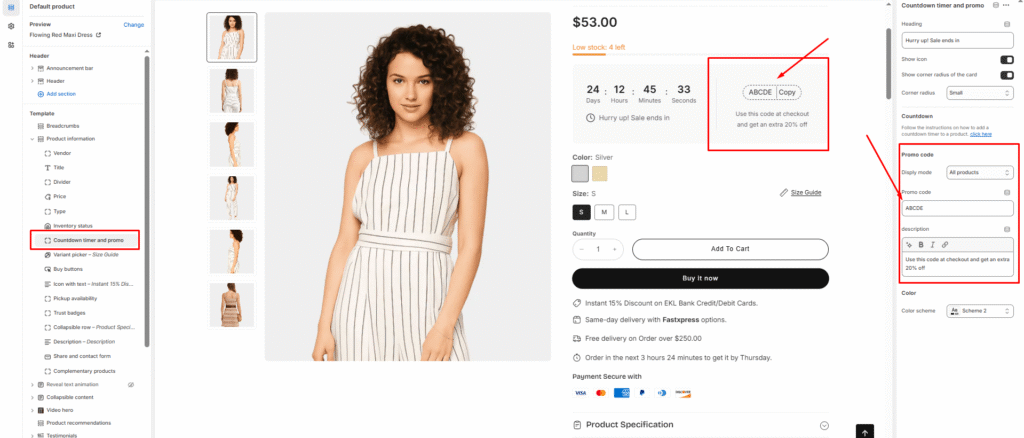
Task: Click the settings gear icon in left rail
Action: click(10, 26)
